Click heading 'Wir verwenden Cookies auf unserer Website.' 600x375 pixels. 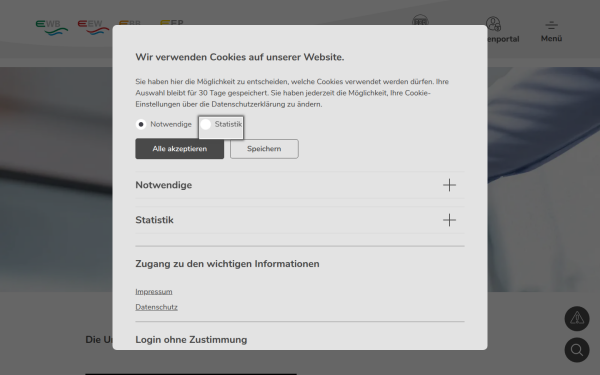240,57
